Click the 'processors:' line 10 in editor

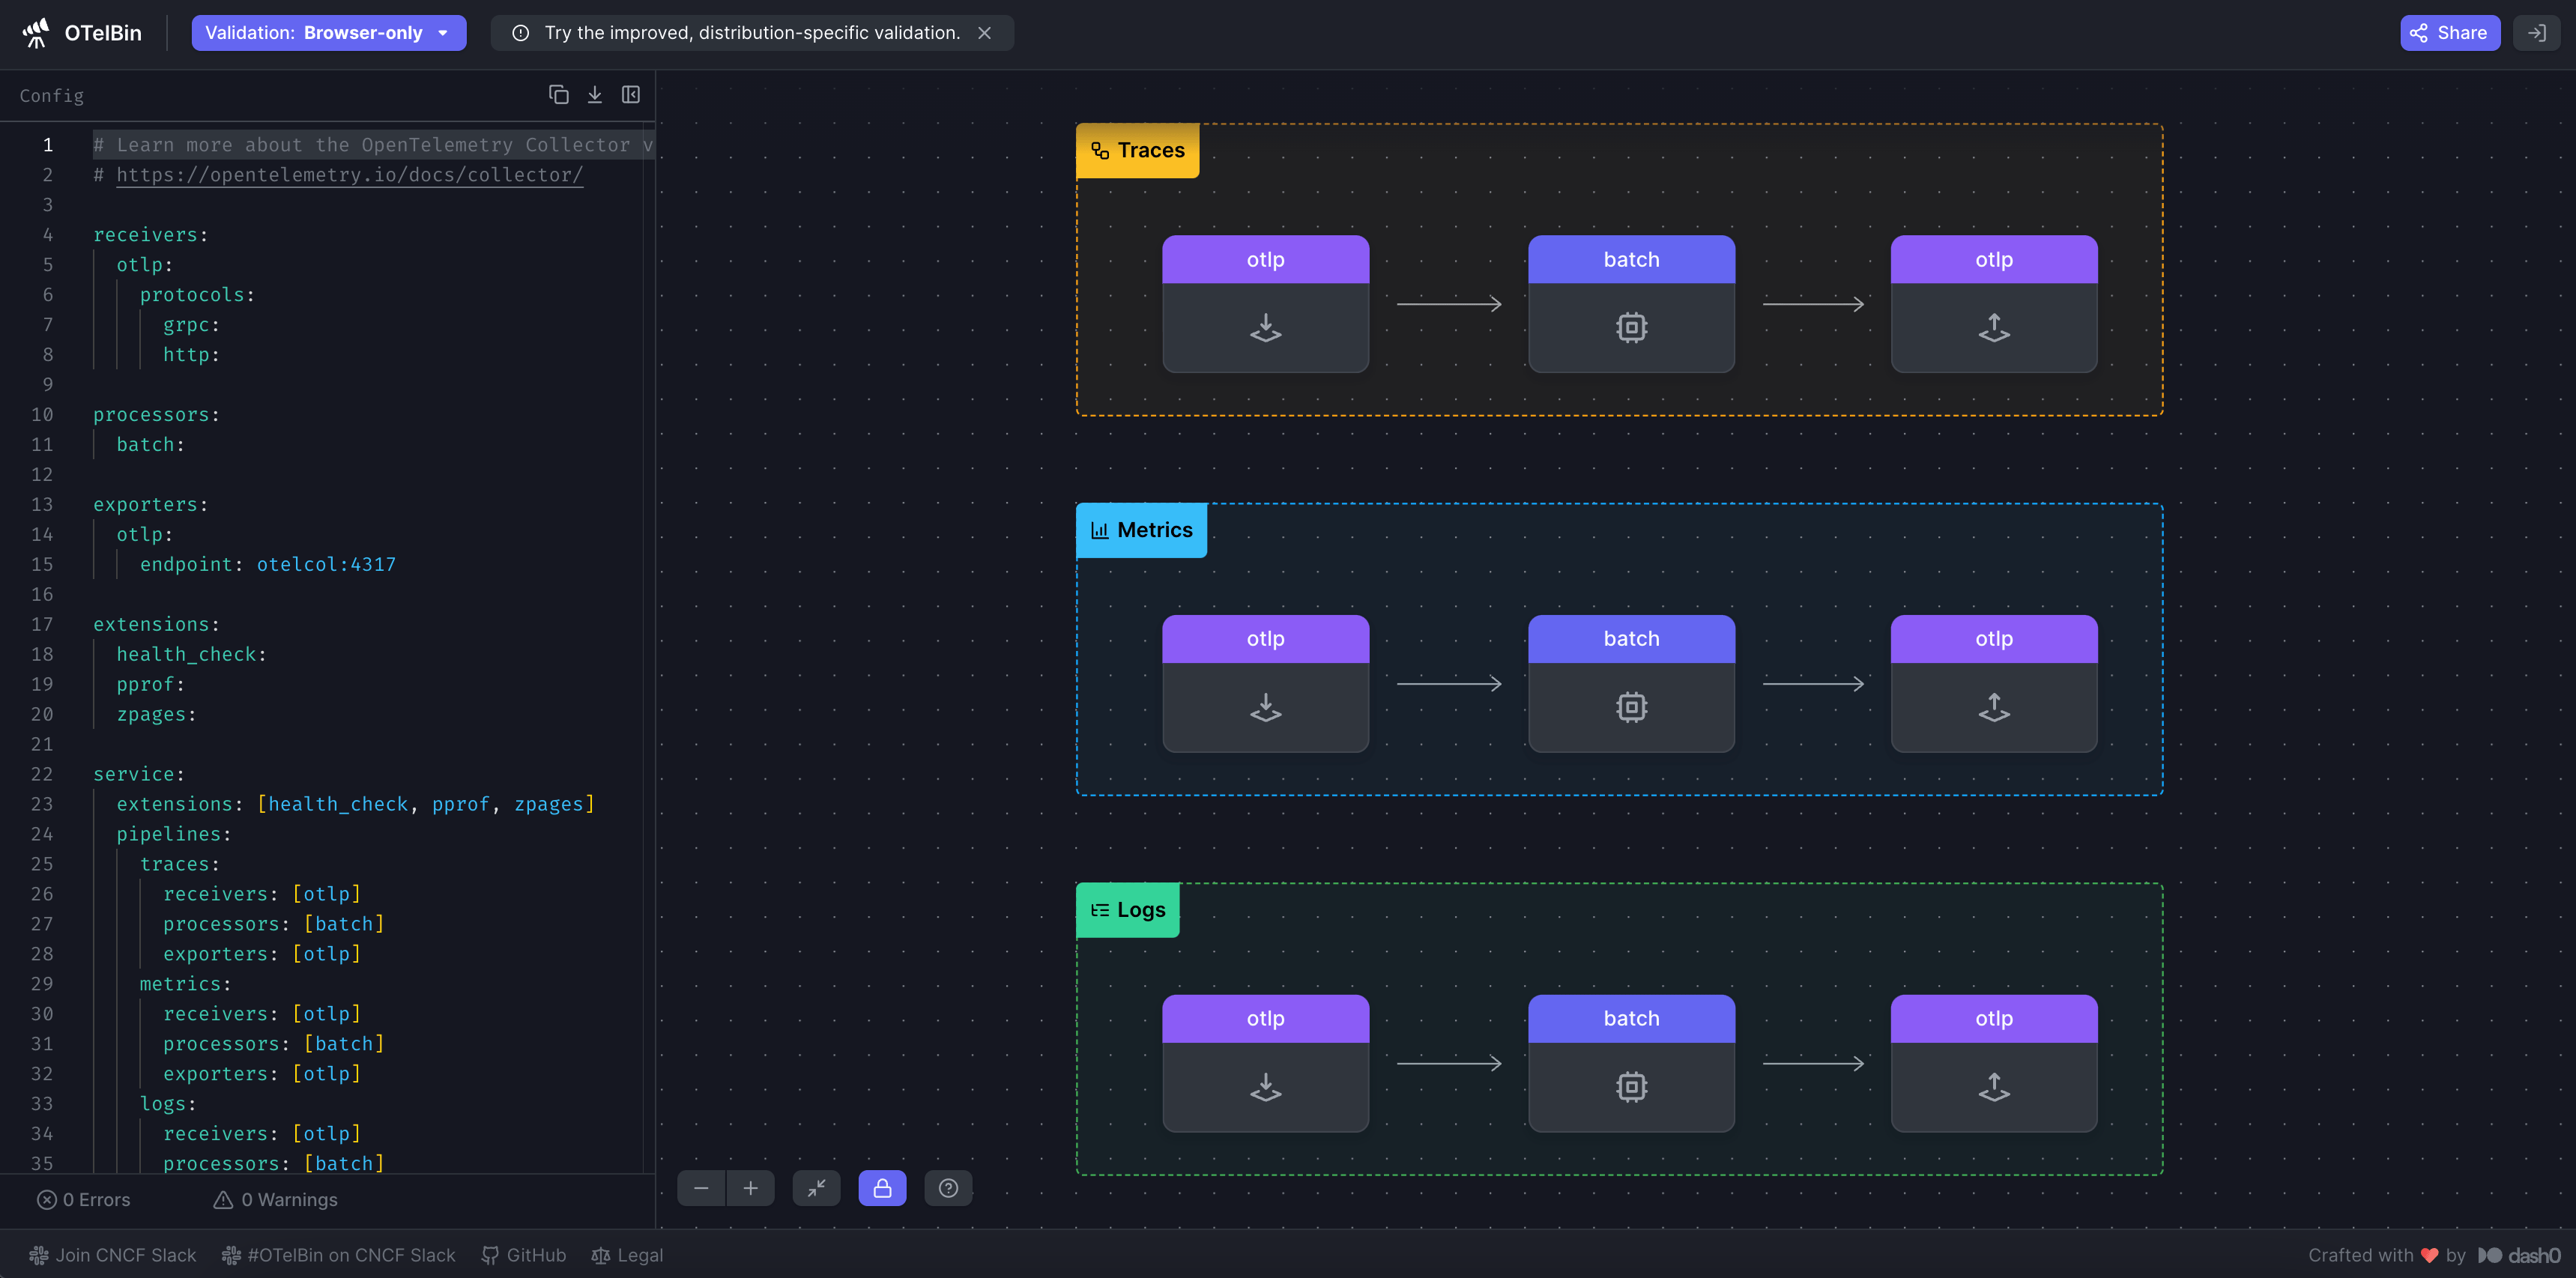(x=156, y=415)
